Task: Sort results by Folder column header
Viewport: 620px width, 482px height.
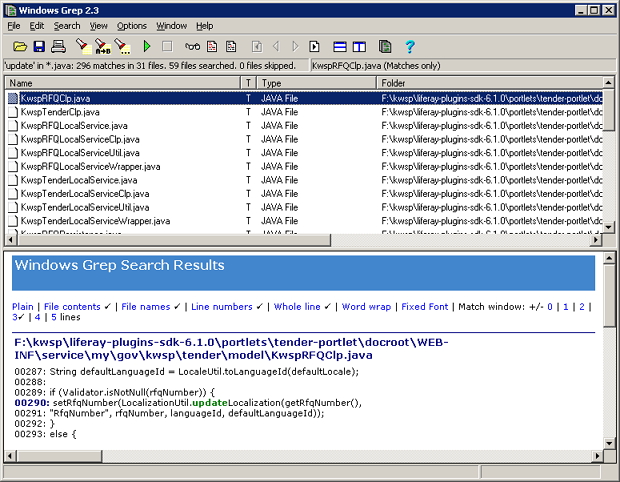Action: 490,83
